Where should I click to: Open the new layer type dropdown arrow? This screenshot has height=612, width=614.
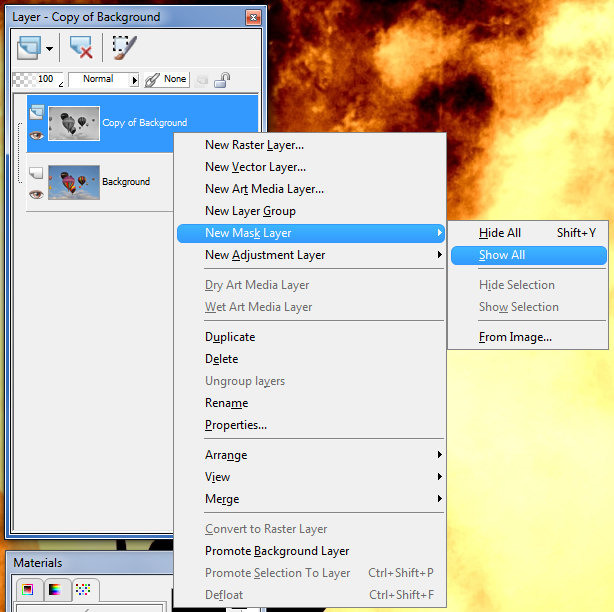[49, 47]
